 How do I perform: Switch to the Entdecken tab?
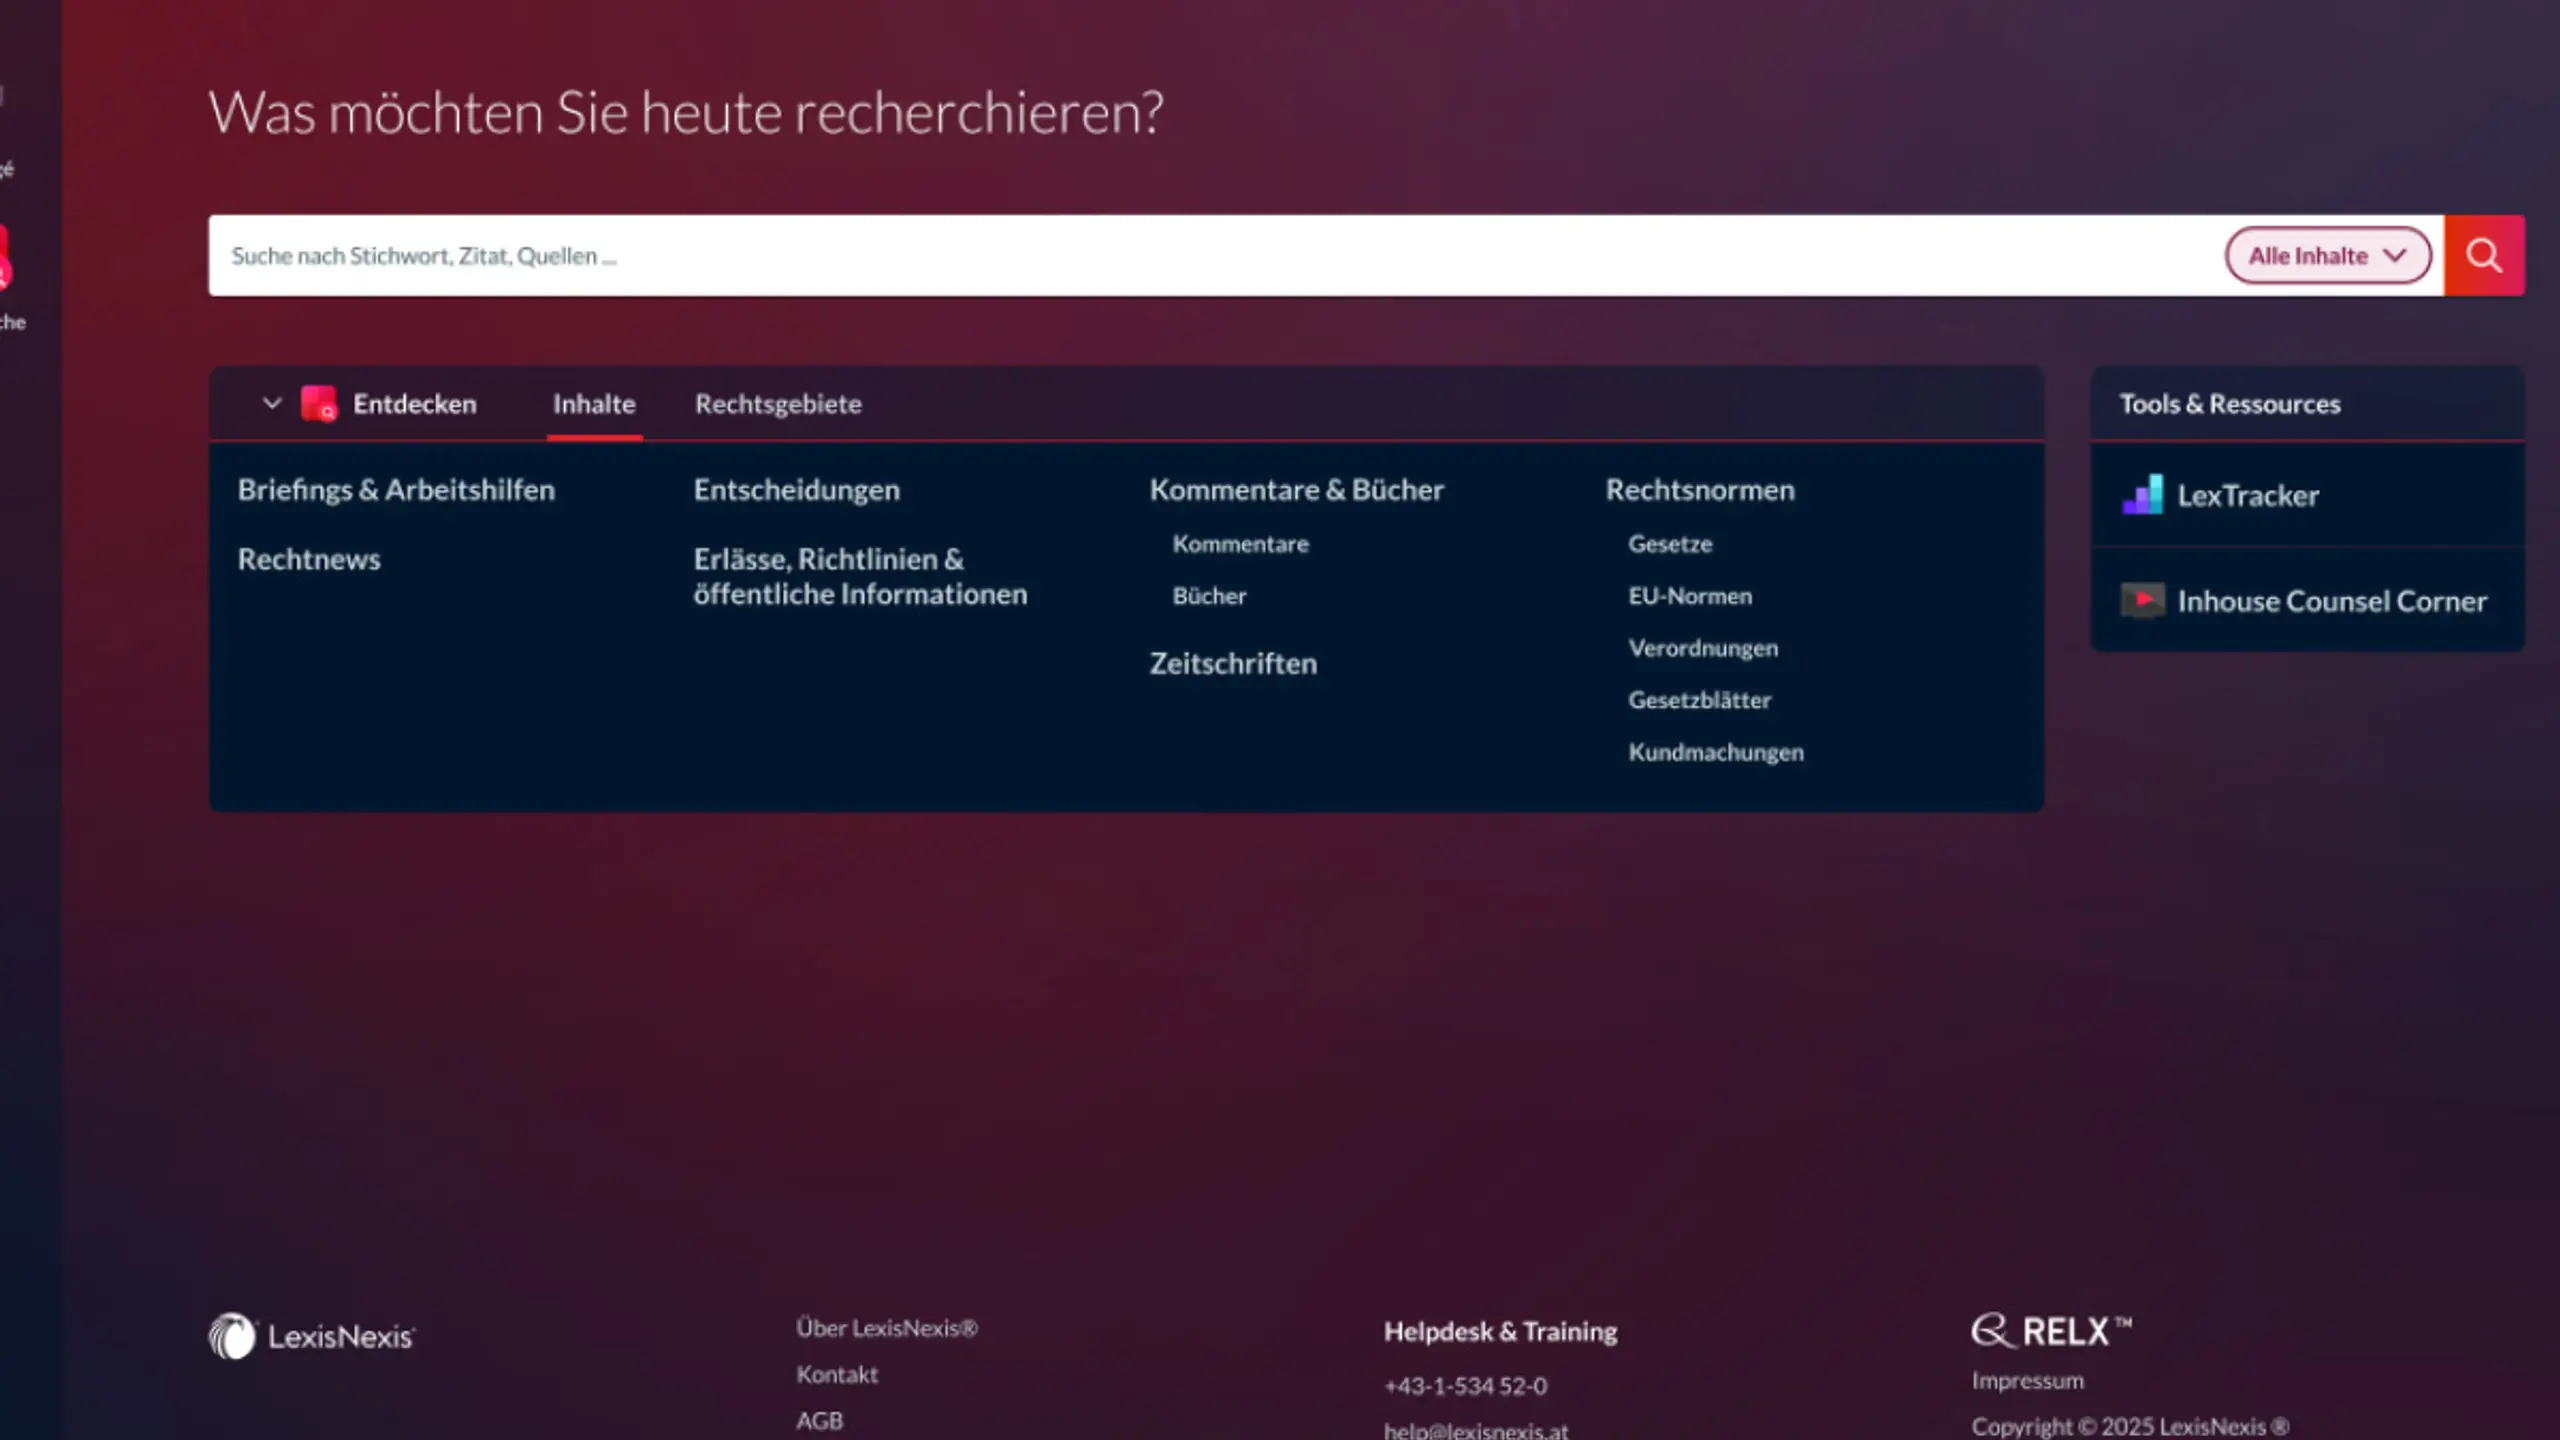(416, 403)
